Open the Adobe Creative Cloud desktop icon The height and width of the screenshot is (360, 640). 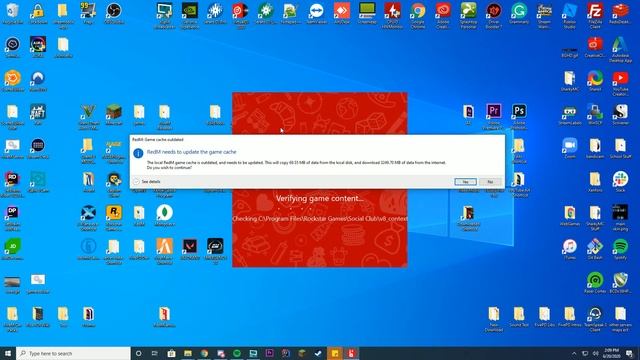(443, 16)
